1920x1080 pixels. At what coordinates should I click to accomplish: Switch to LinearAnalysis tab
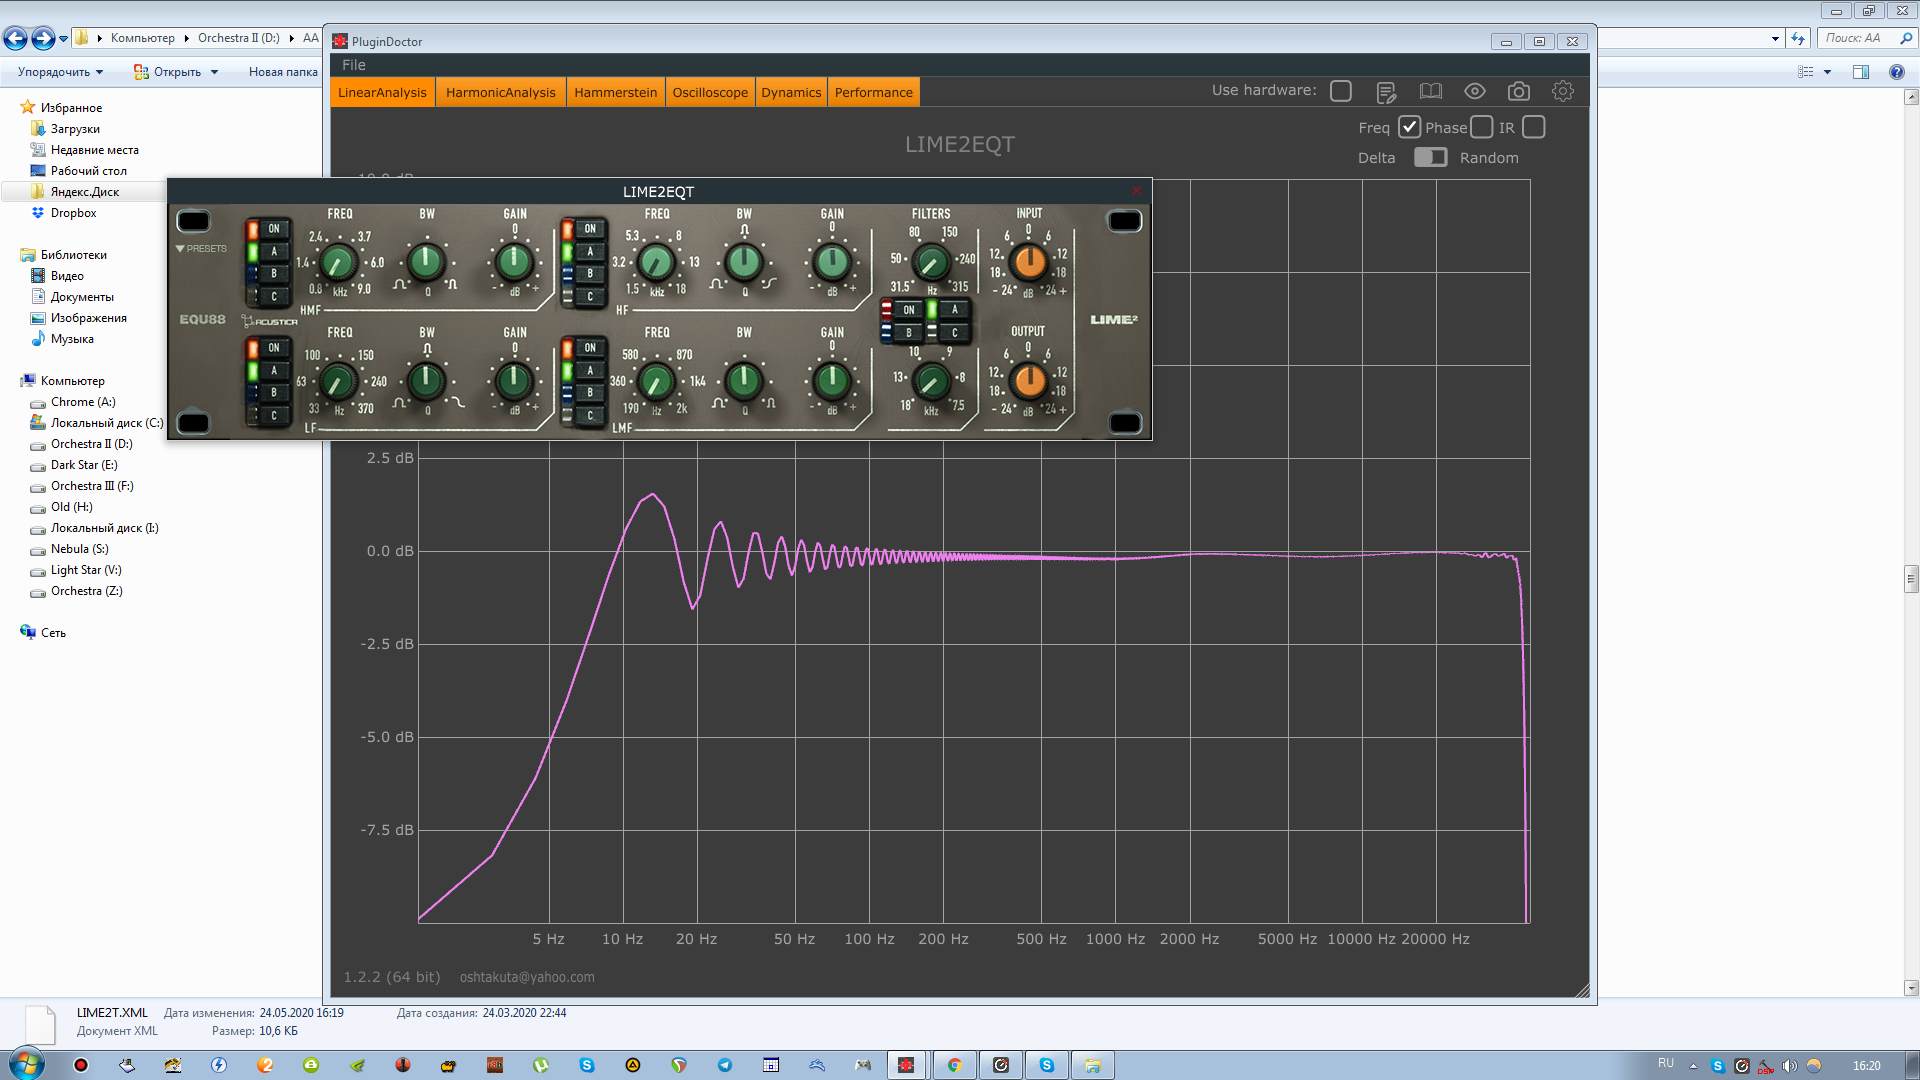coord(382,92)
